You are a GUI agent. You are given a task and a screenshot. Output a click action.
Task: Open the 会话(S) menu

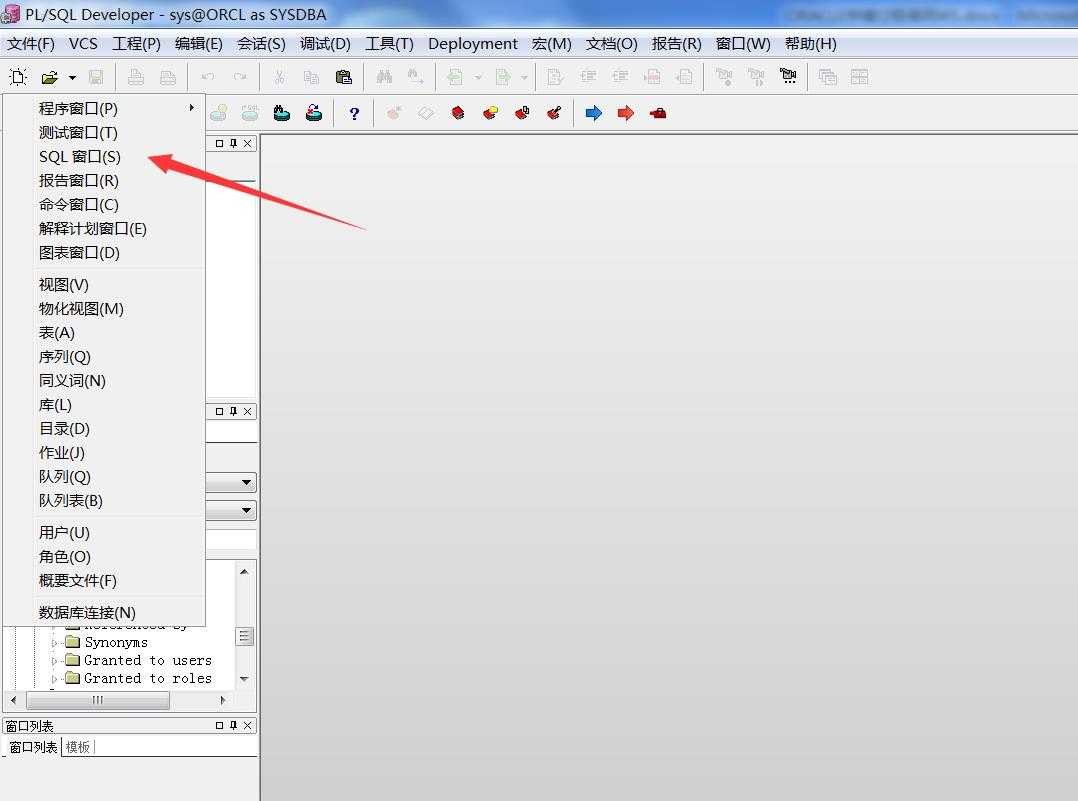coord(261,44)
